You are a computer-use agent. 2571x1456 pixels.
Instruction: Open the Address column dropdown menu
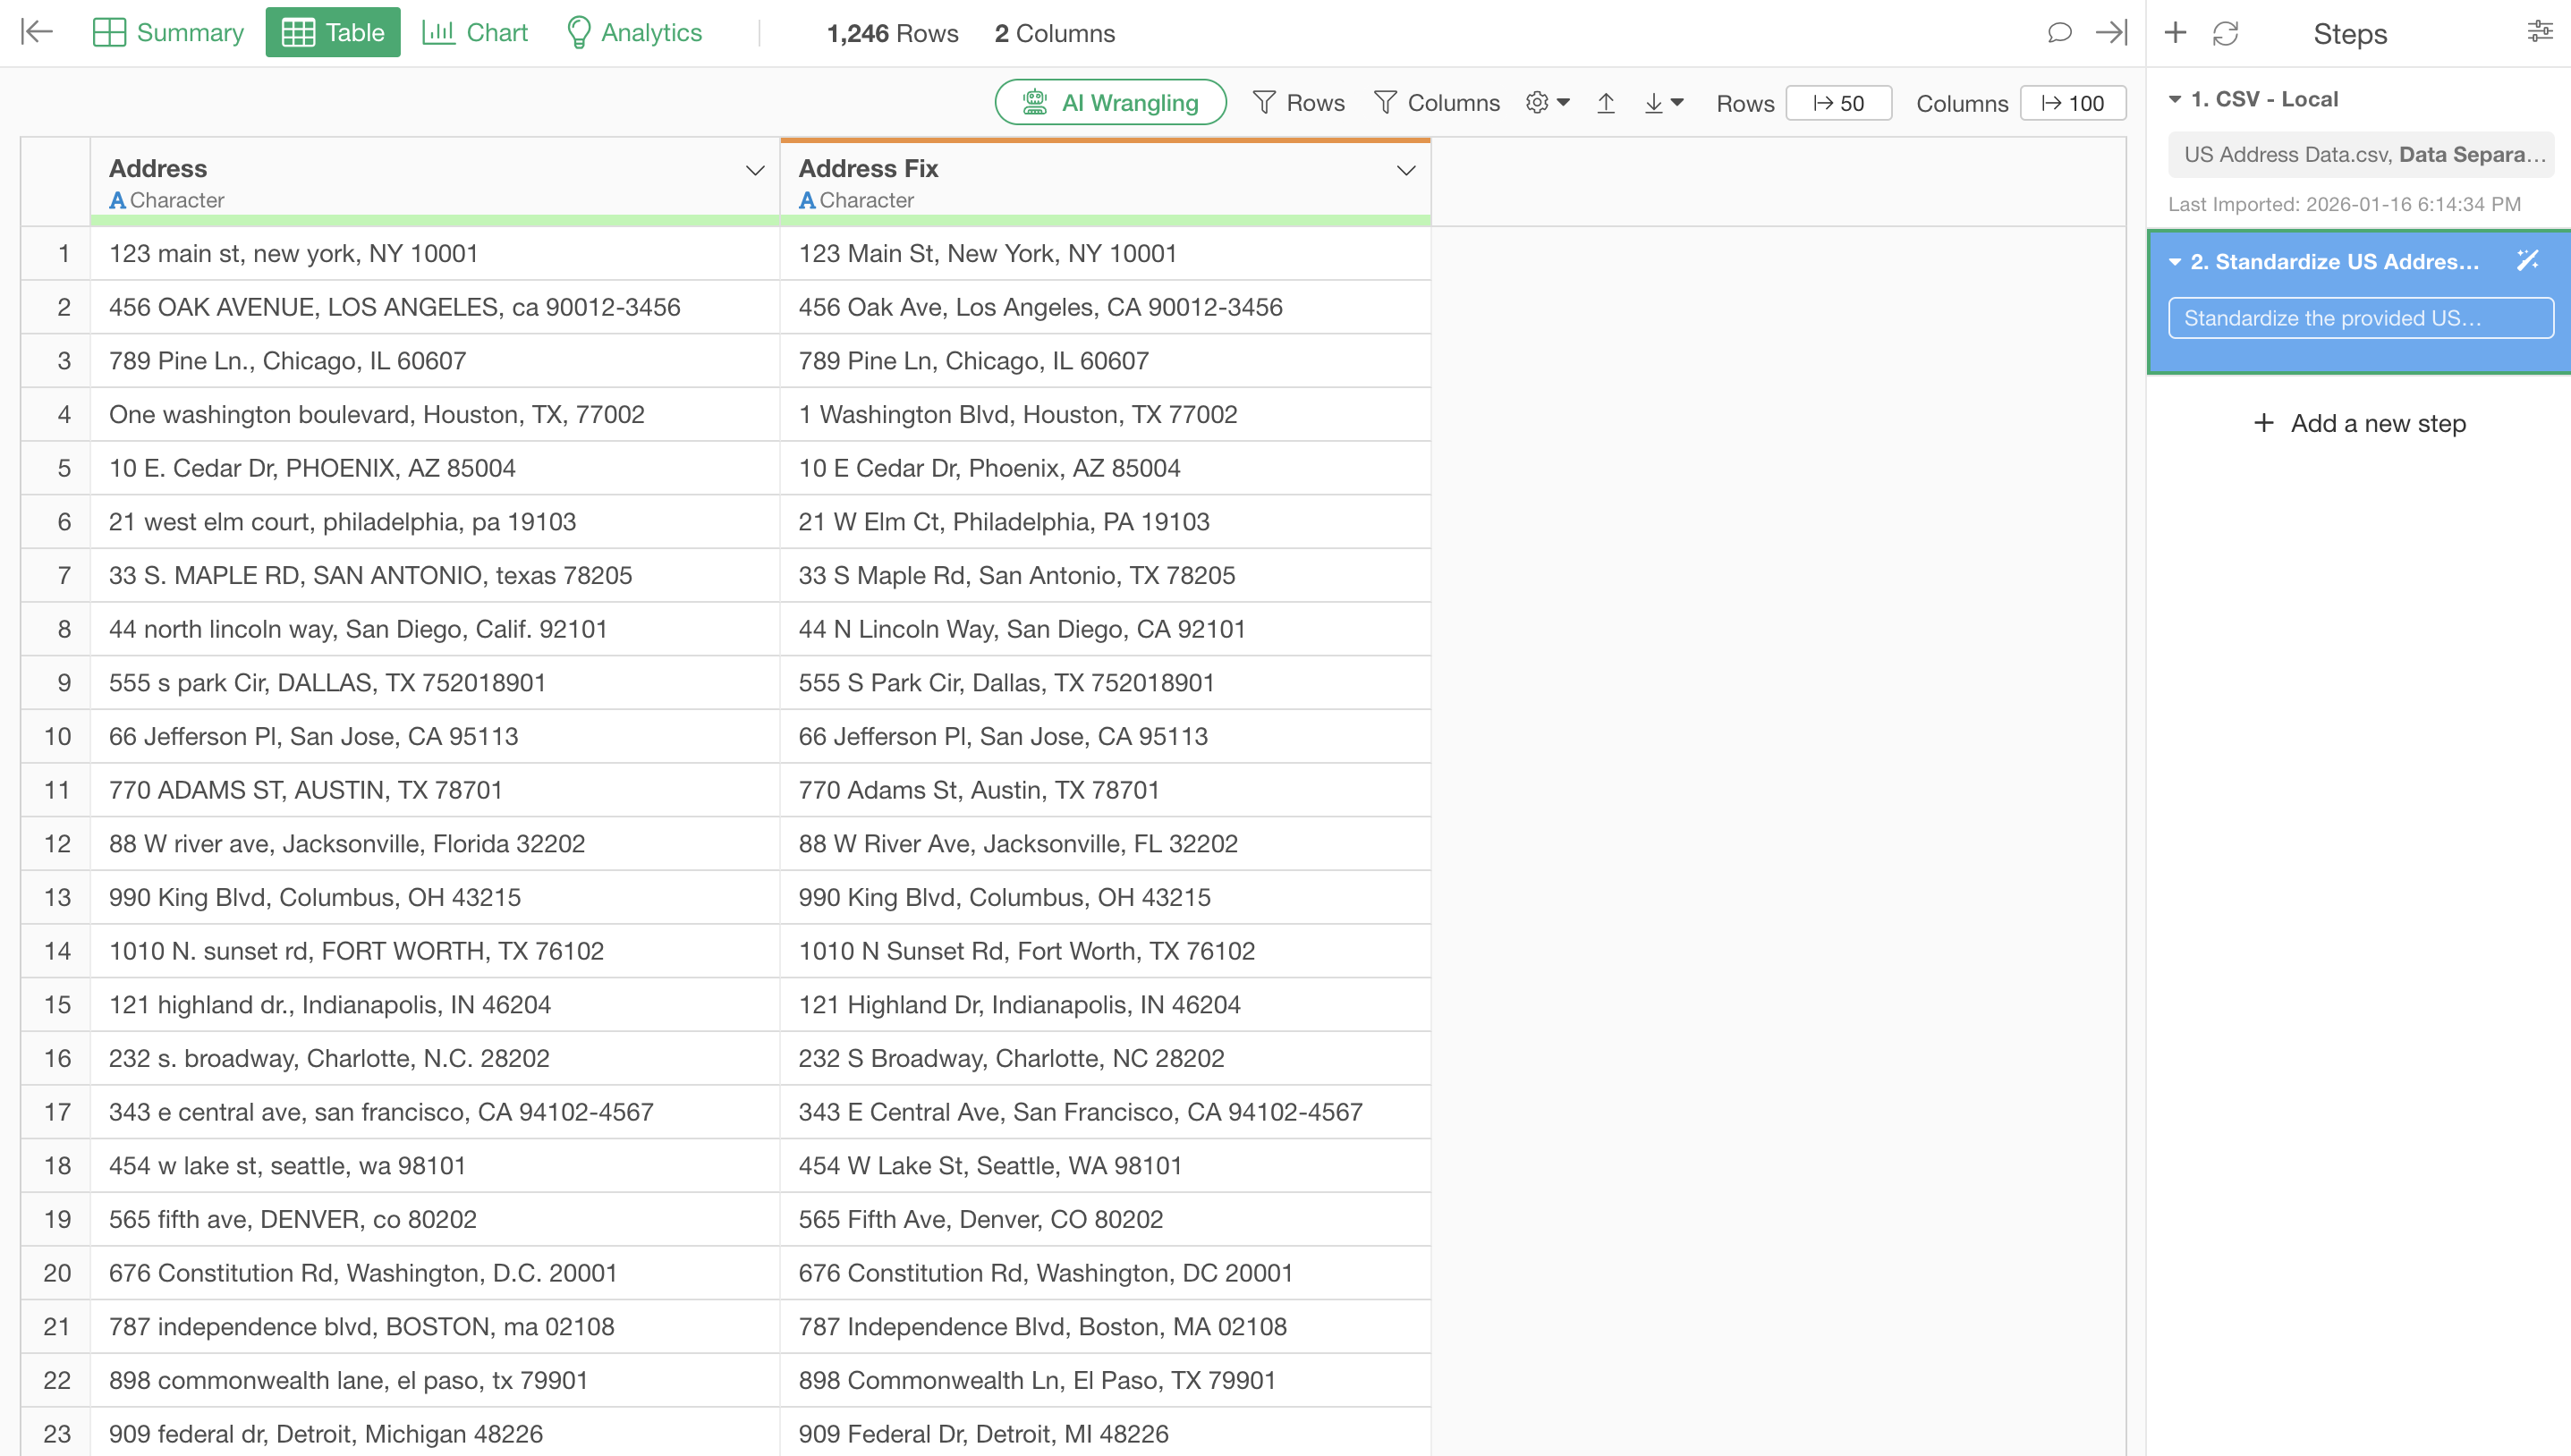tap(755, 171)
